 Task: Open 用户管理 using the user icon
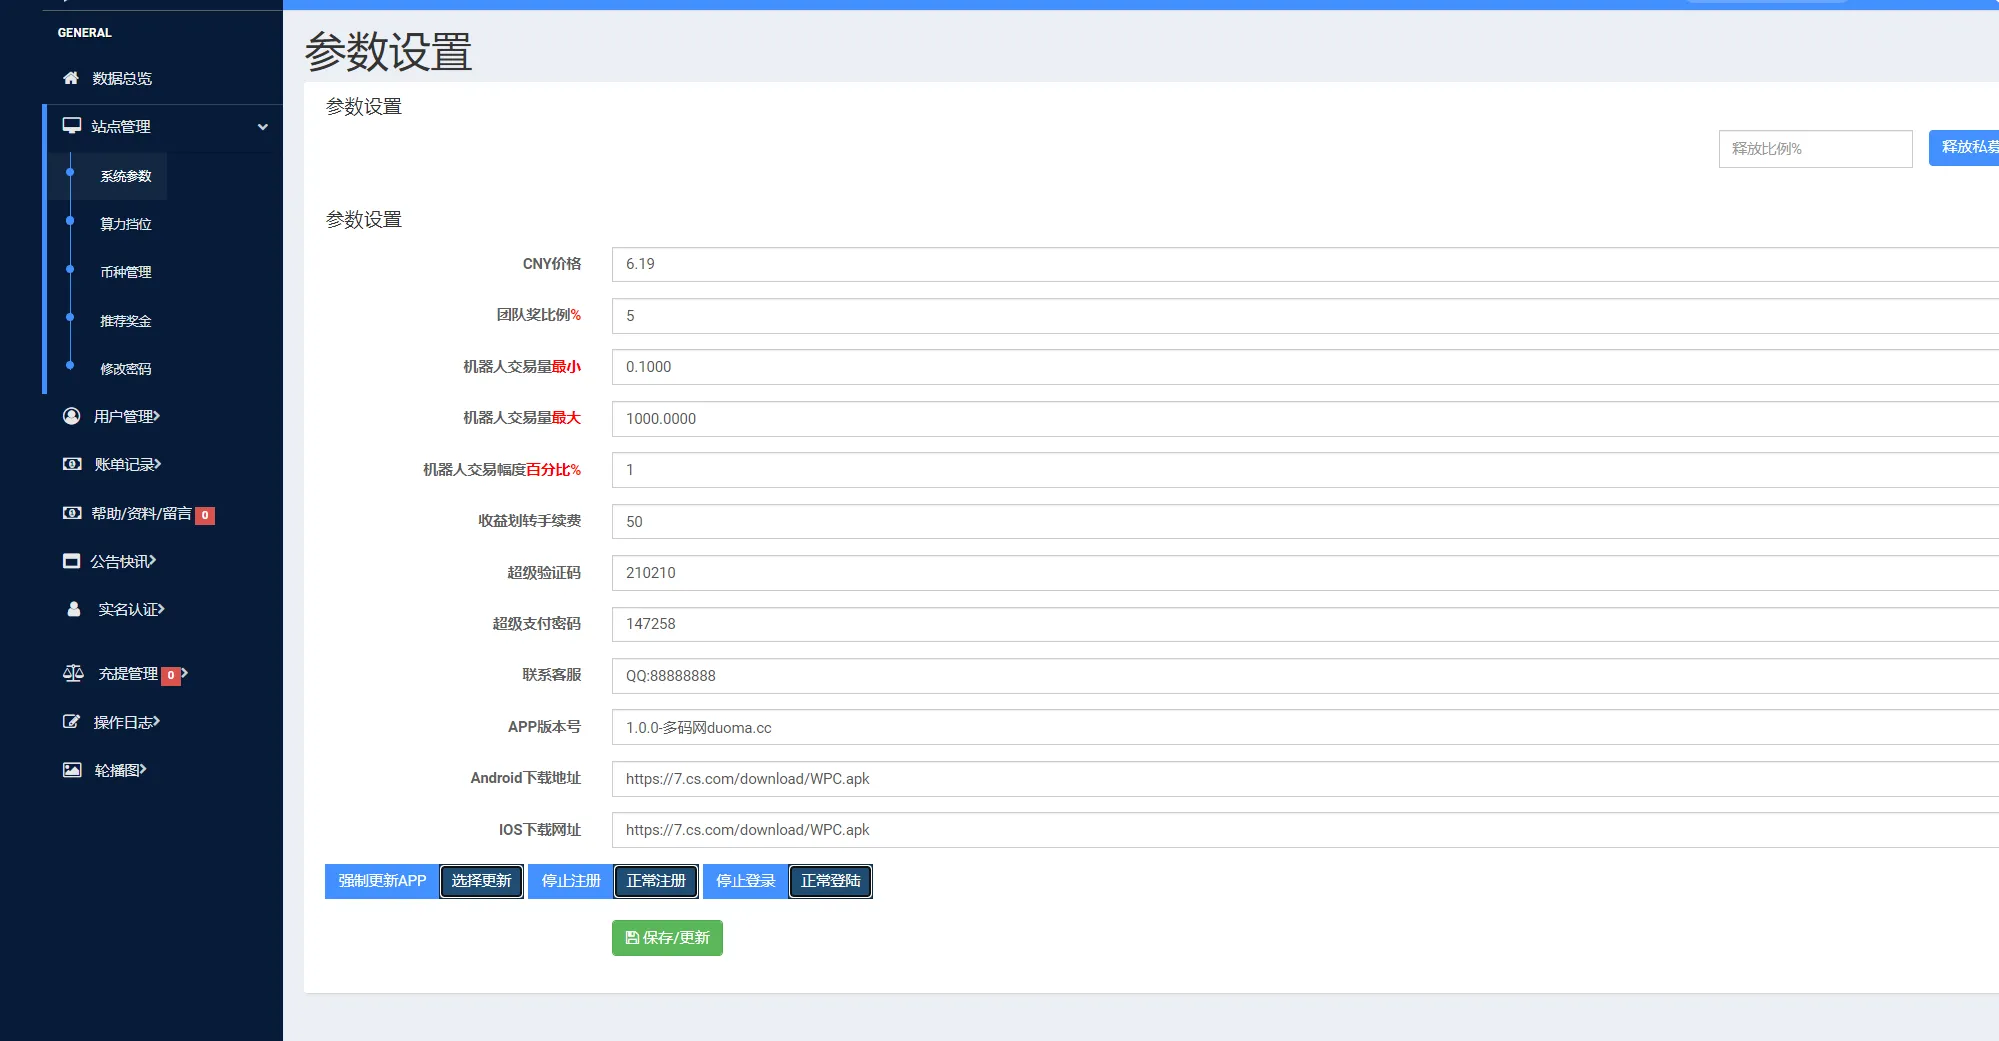pos(70,415)
